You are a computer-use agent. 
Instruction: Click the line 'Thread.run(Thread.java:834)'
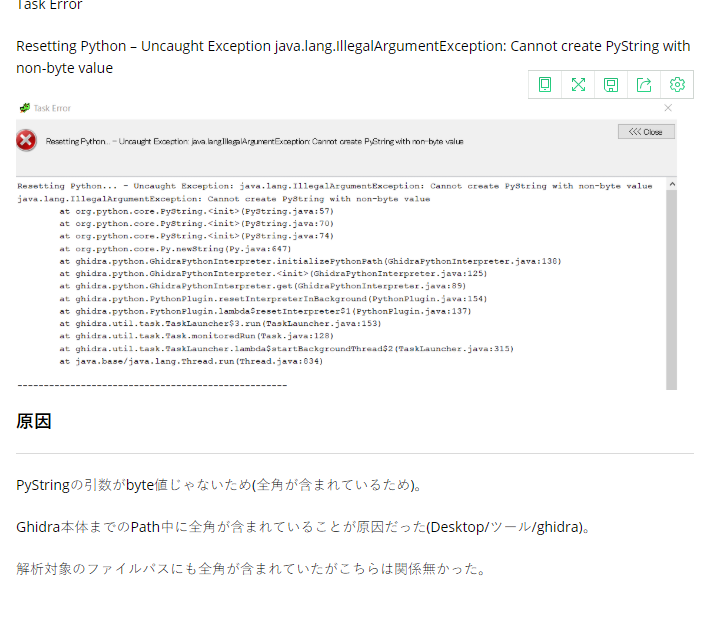191,361
